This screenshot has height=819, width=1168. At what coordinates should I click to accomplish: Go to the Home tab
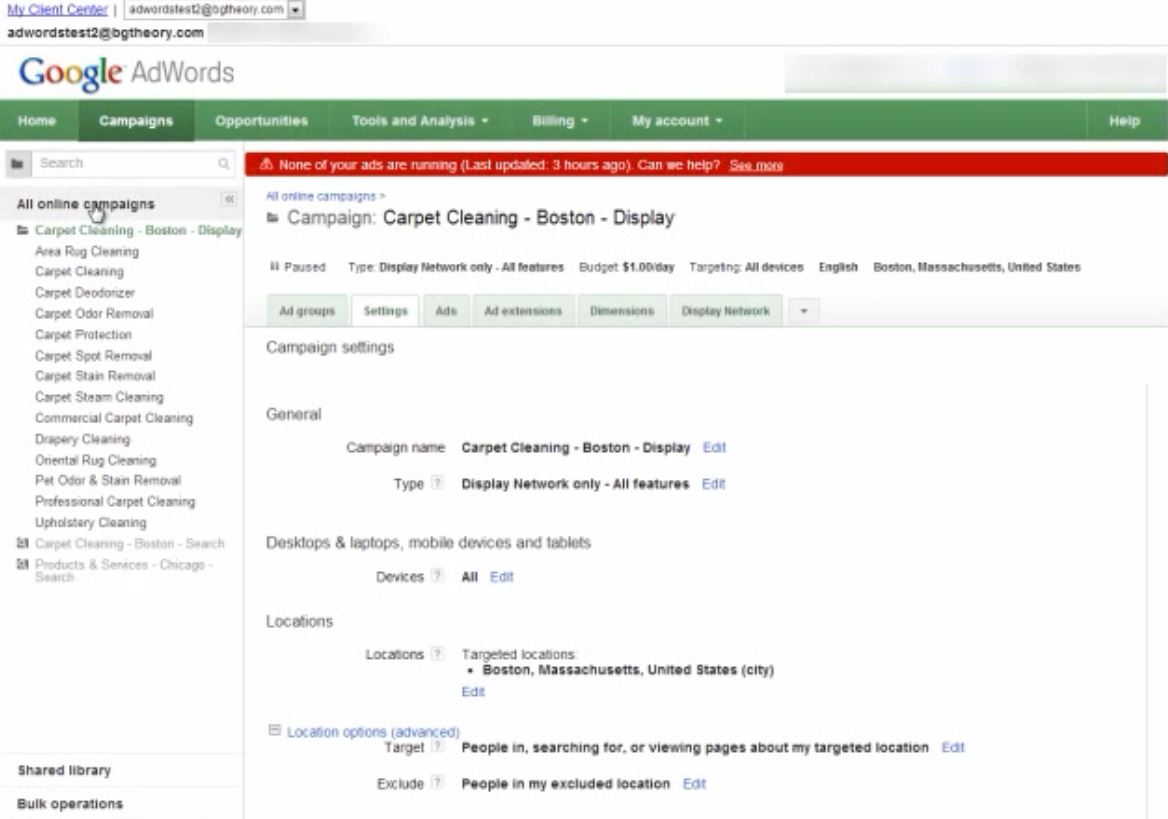pyautogui.click(x=37, y=121)
